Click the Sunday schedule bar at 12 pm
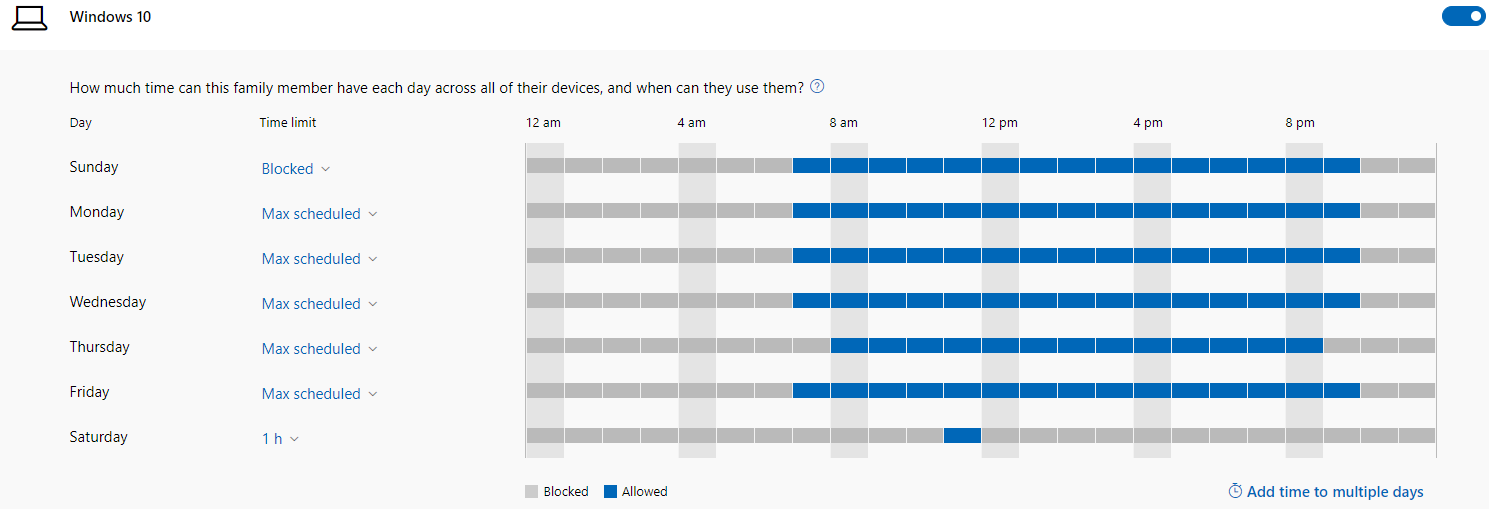Viewport: 1489px width, 509px height. tap(1000, 165)
